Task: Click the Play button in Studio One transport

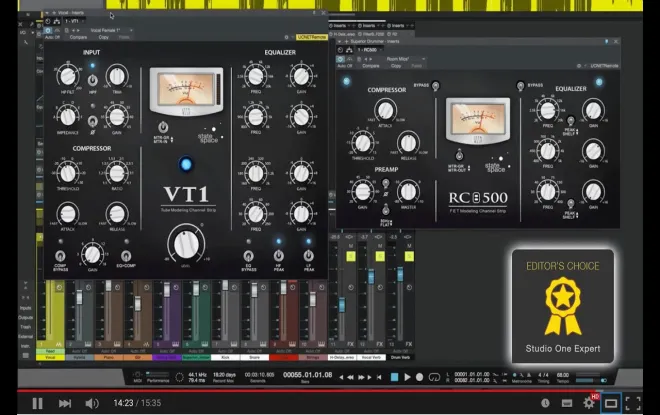Action: pyautogui.click(x=407, y=377)
